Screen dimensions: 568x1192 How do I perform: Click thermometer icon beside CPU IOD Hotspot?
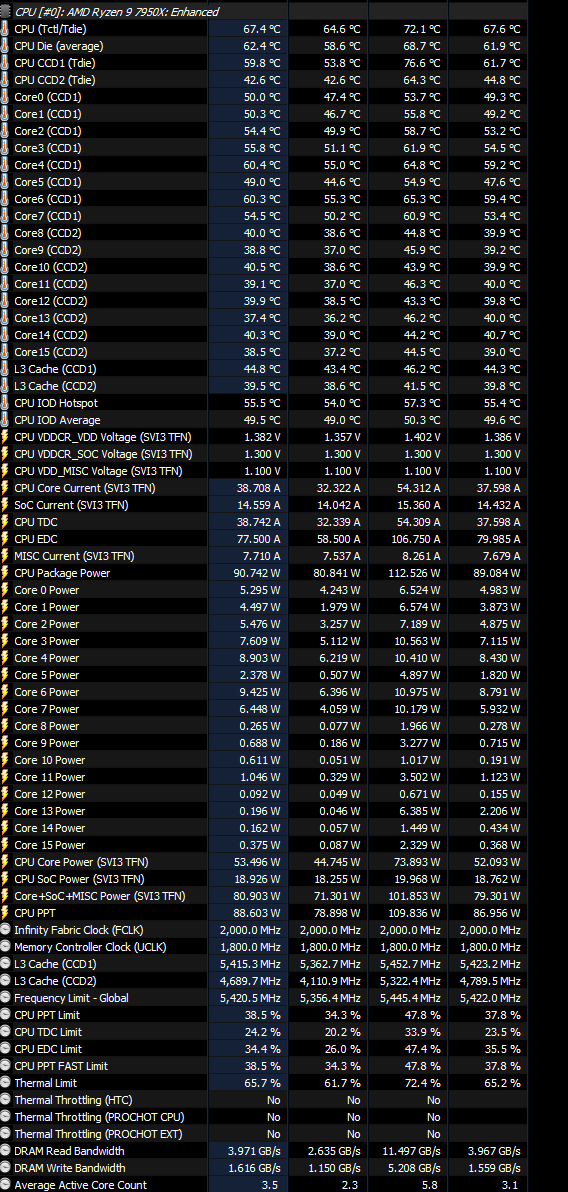tap(5, 403)
